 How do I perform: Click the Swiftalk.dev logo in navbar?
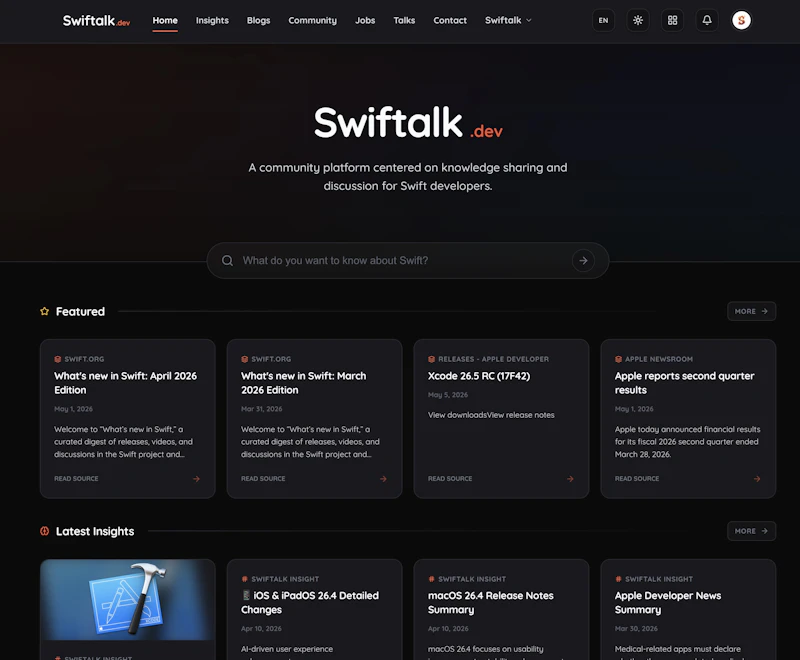pos(96,20)
